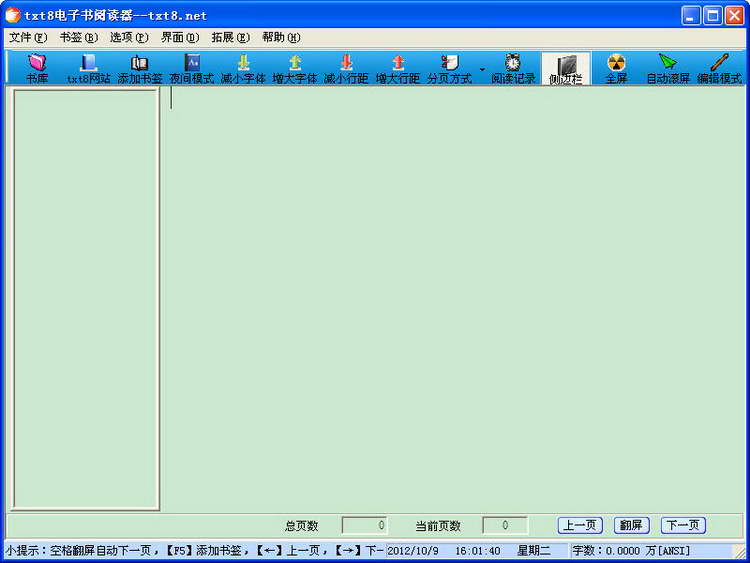Open 阅读记录 reading history
750x563 pixels.
pyautogui.click(x=513, y=68)
